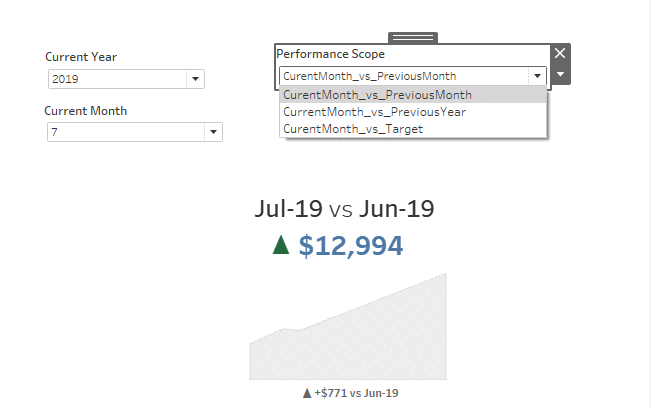The width and height of the screenshot is (652, 408).
Task: Click the Current Month value 7 field
Action: coord(125,132)
